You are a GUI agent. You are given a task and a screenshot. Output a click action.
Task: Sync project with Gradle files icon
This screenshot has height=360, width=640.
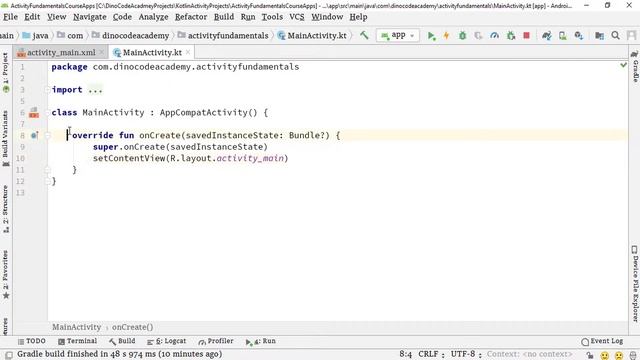click(547, 36)
